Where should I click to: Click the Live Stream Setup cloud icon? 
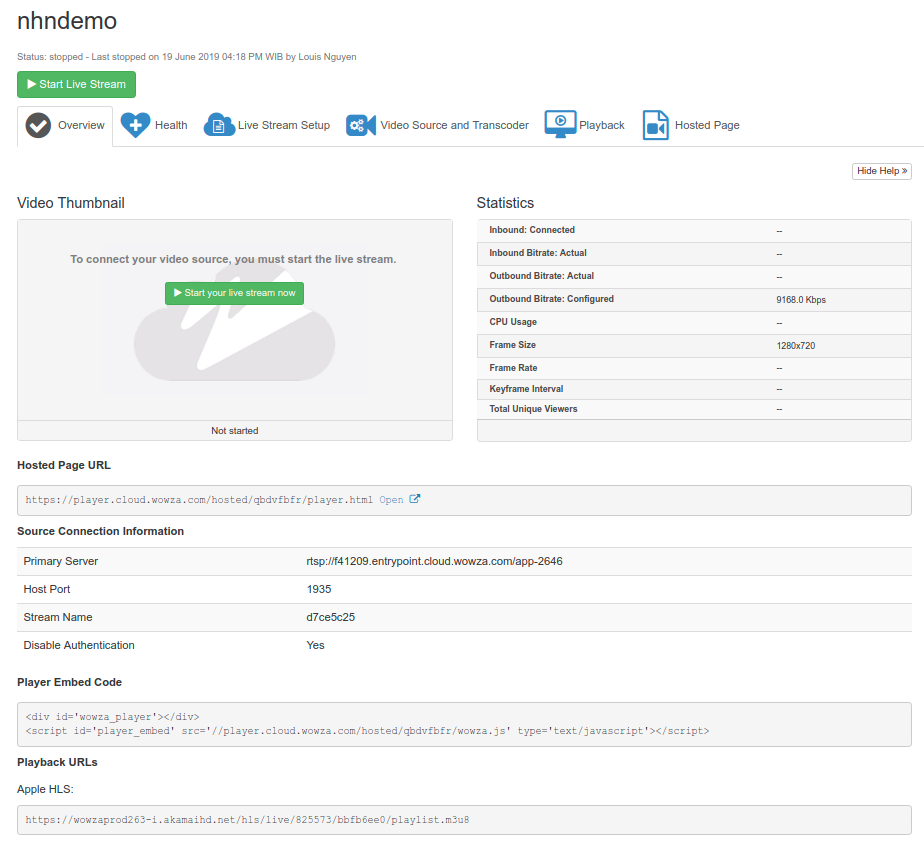point(219,125)
